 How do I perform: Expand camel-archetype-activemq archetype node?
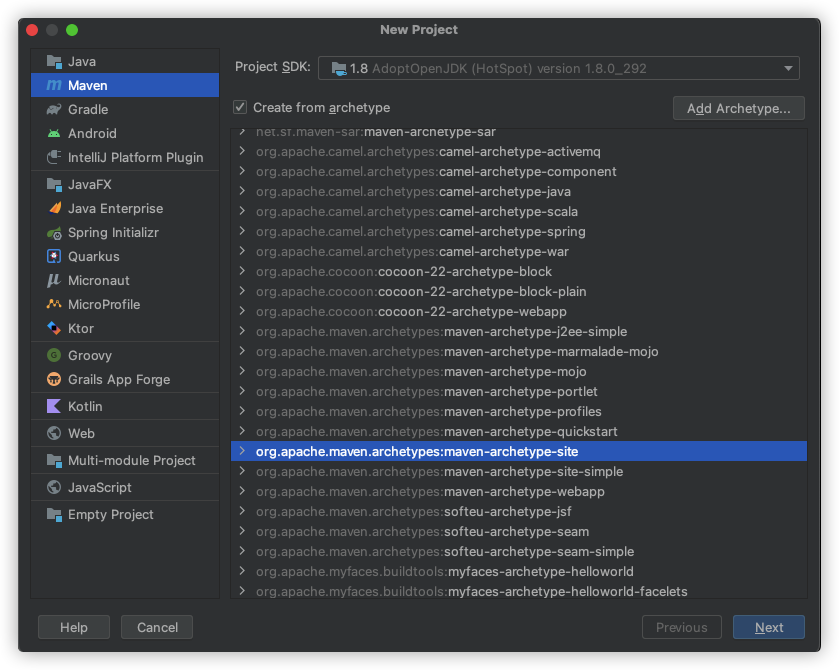tap(242, 151)
